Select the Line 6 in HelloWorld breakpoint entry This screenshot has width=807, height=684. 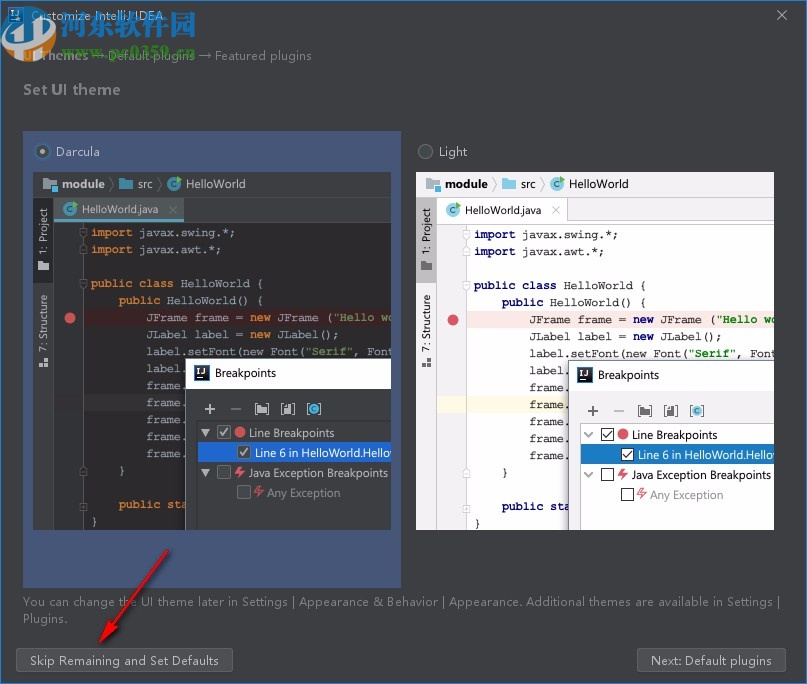click(300, 452)
